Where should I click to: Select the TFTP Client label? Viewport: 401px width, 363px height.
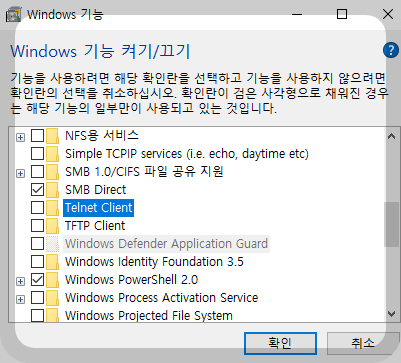click(x=95, y=226)
